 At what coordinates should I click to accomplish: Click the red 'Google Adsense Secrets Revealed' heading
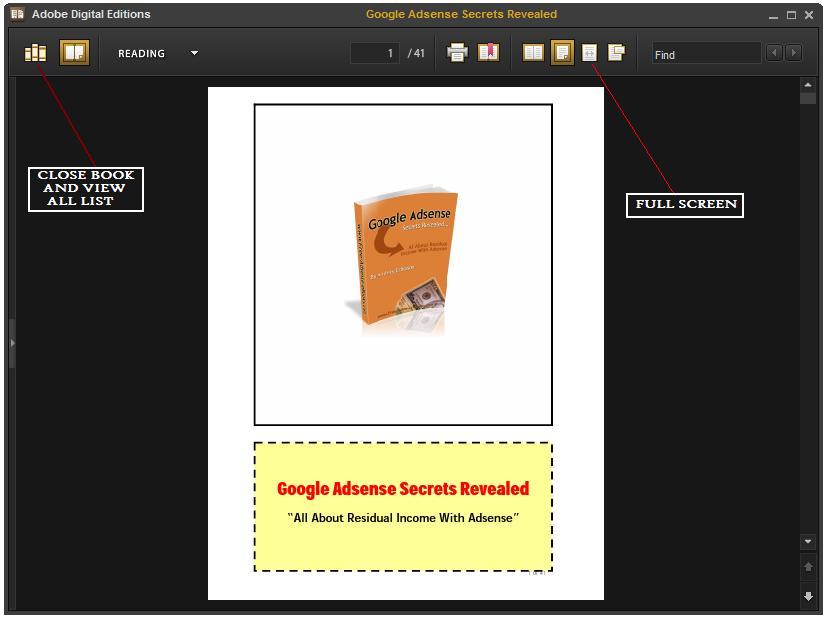coord(403,489)
